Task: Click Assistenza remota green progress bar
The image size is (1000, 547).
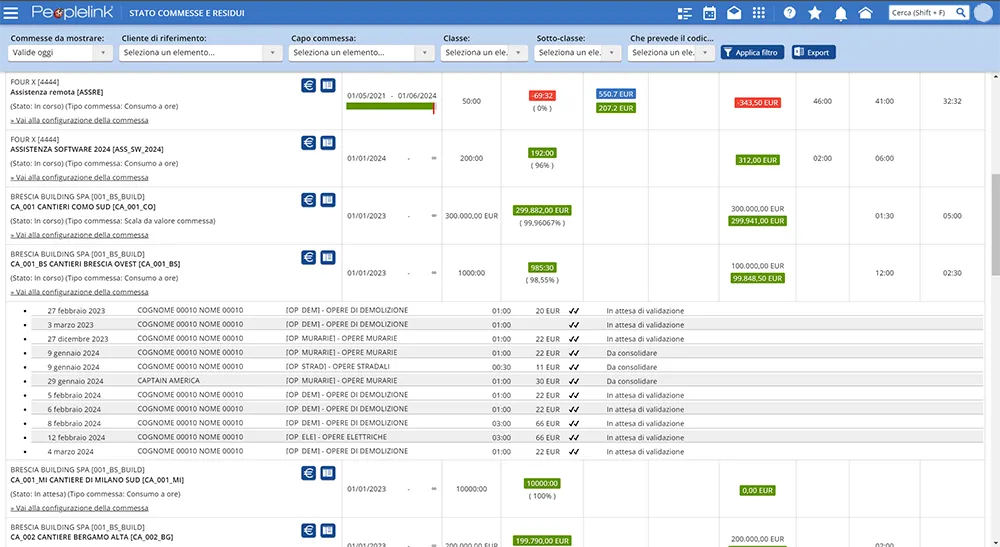Action: point(391,106)
